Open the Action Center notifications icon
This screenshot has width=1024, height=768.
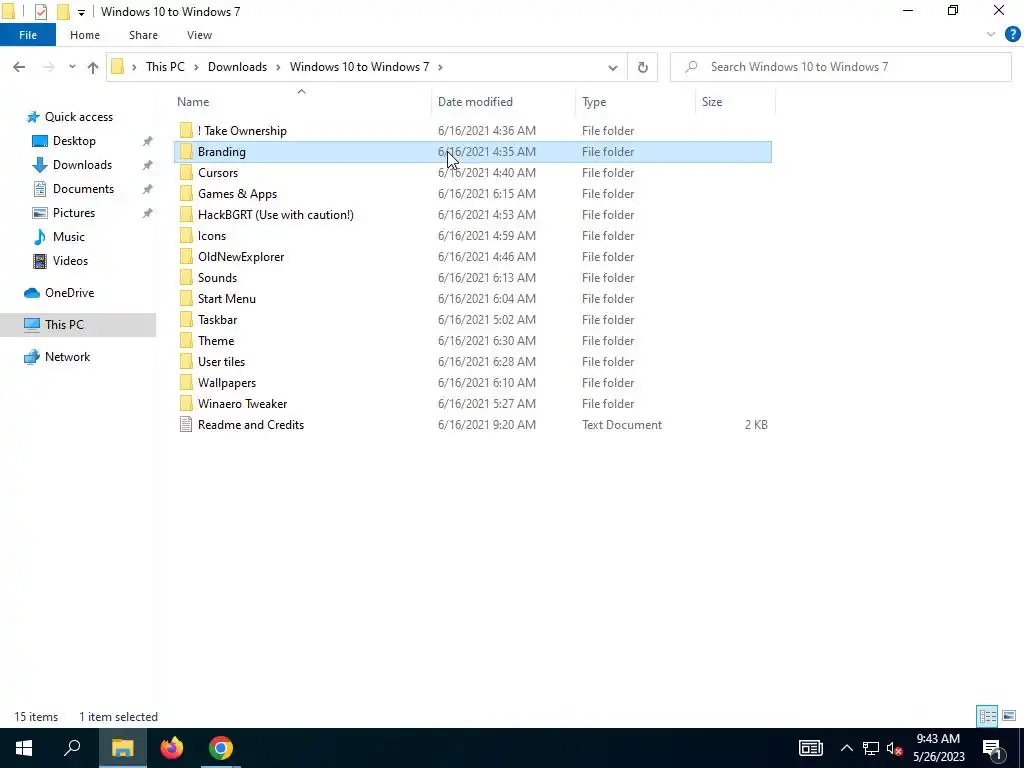point(992,748)
